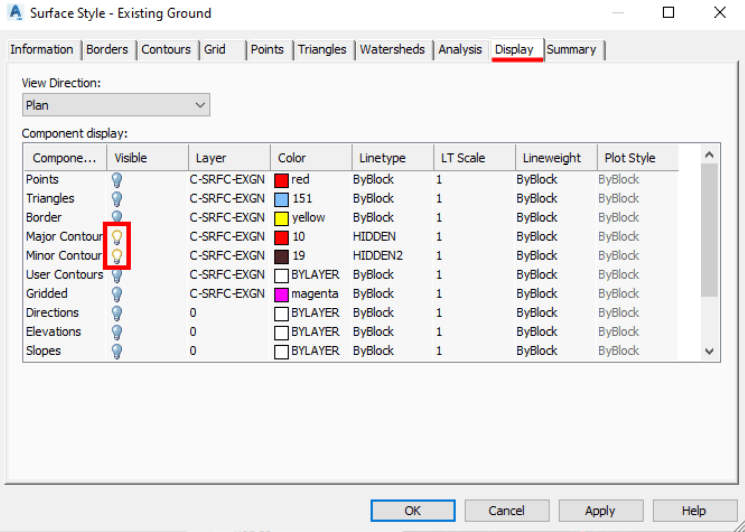Screen dimensions: 745x532
Task: Switch to the Information tab
Action: [42, 49]
